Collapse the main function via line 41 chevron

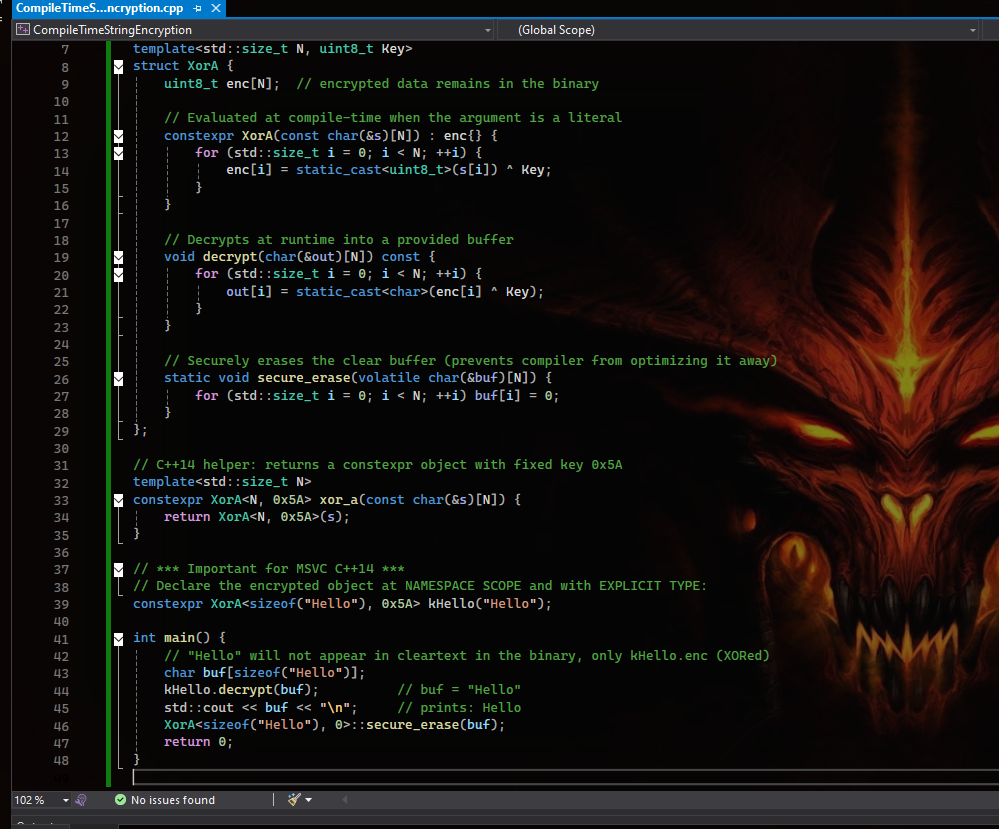coord(118,637)
